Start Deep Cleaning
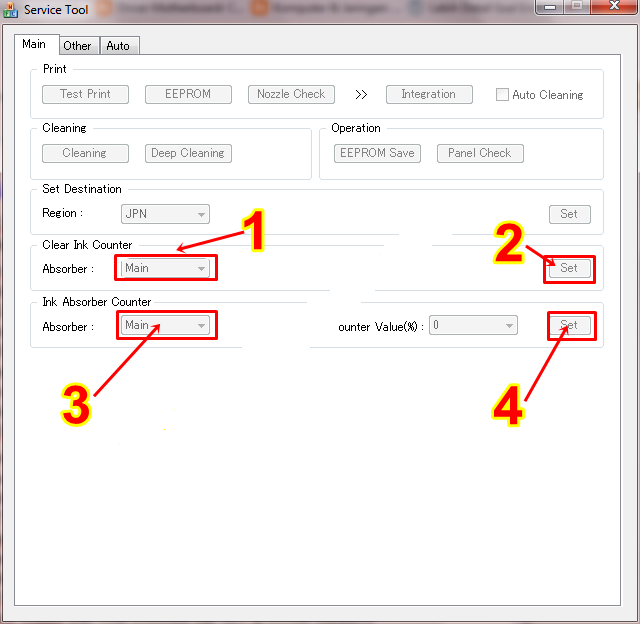The image size is (640, 624). 188,153
